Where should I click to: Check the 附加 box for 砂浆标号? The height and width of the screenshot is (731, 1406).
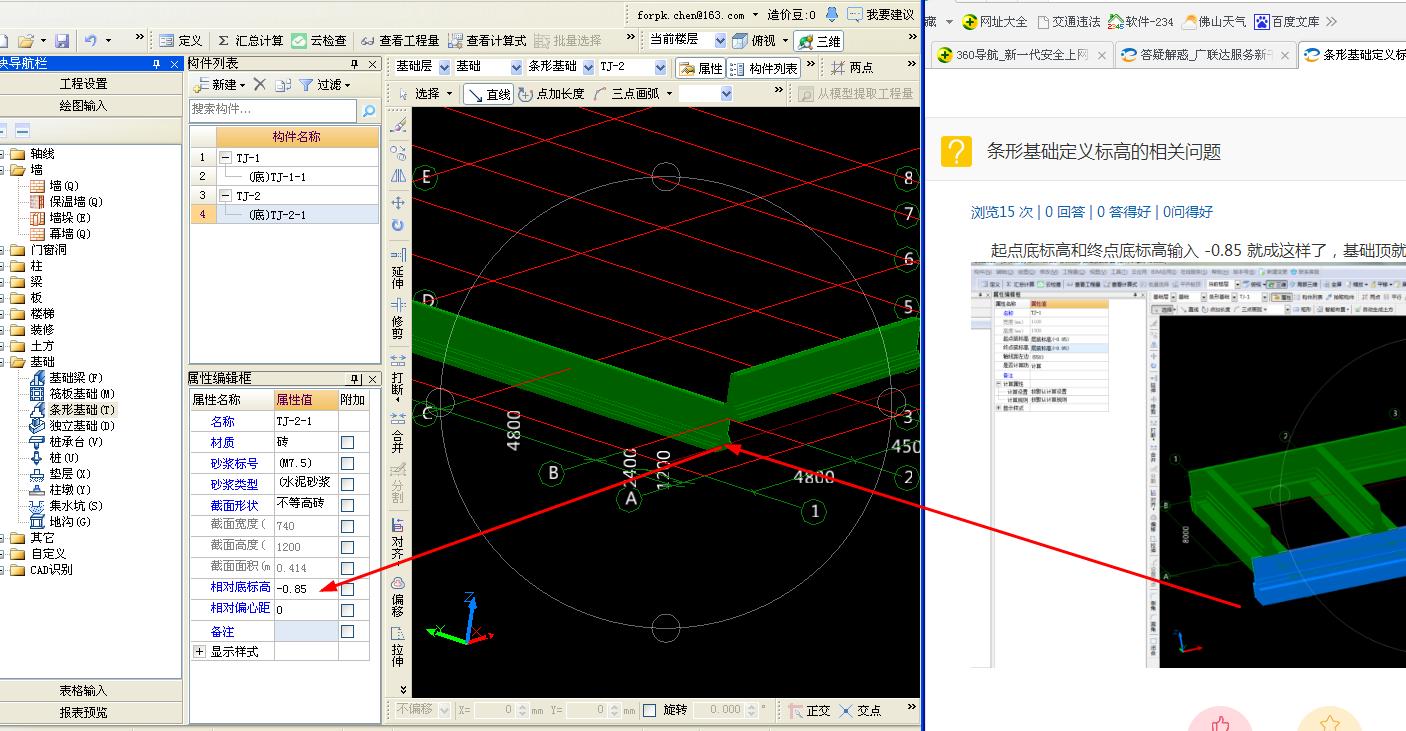[x=347, y=463]
